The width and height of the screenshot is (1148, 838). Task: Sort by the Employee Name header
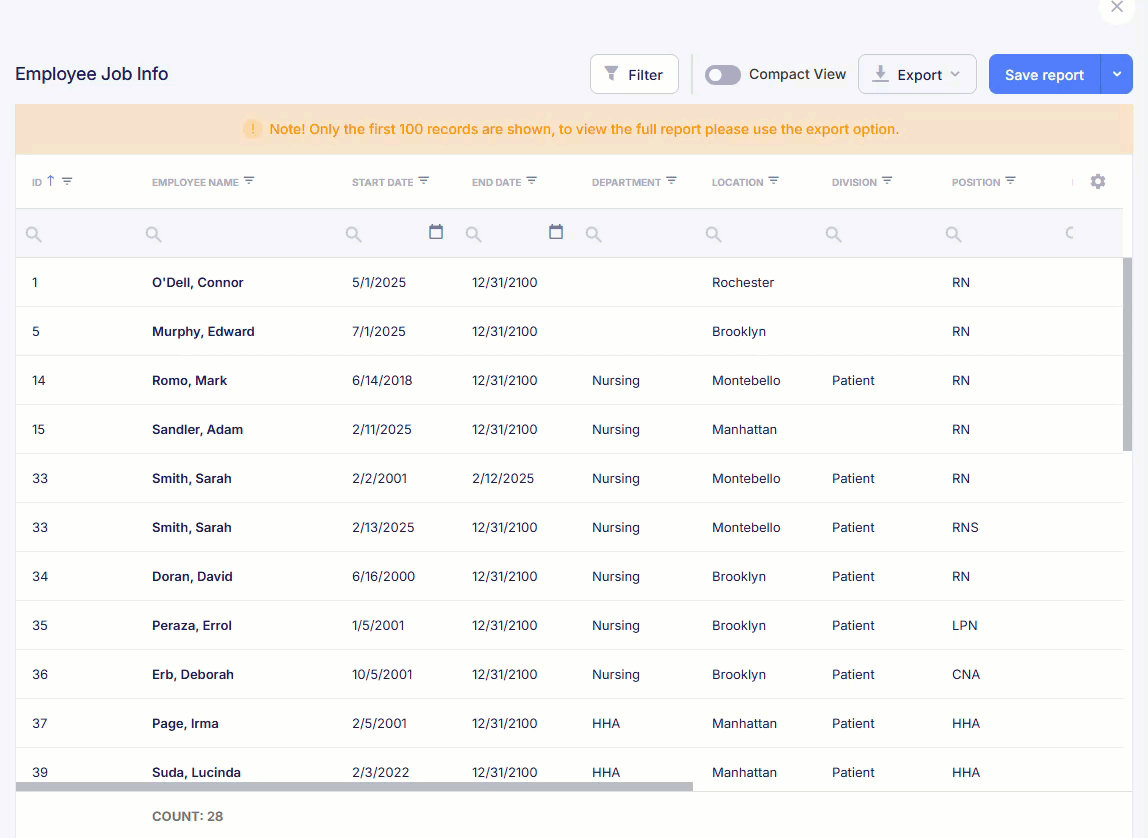click(x=195, y=182)
